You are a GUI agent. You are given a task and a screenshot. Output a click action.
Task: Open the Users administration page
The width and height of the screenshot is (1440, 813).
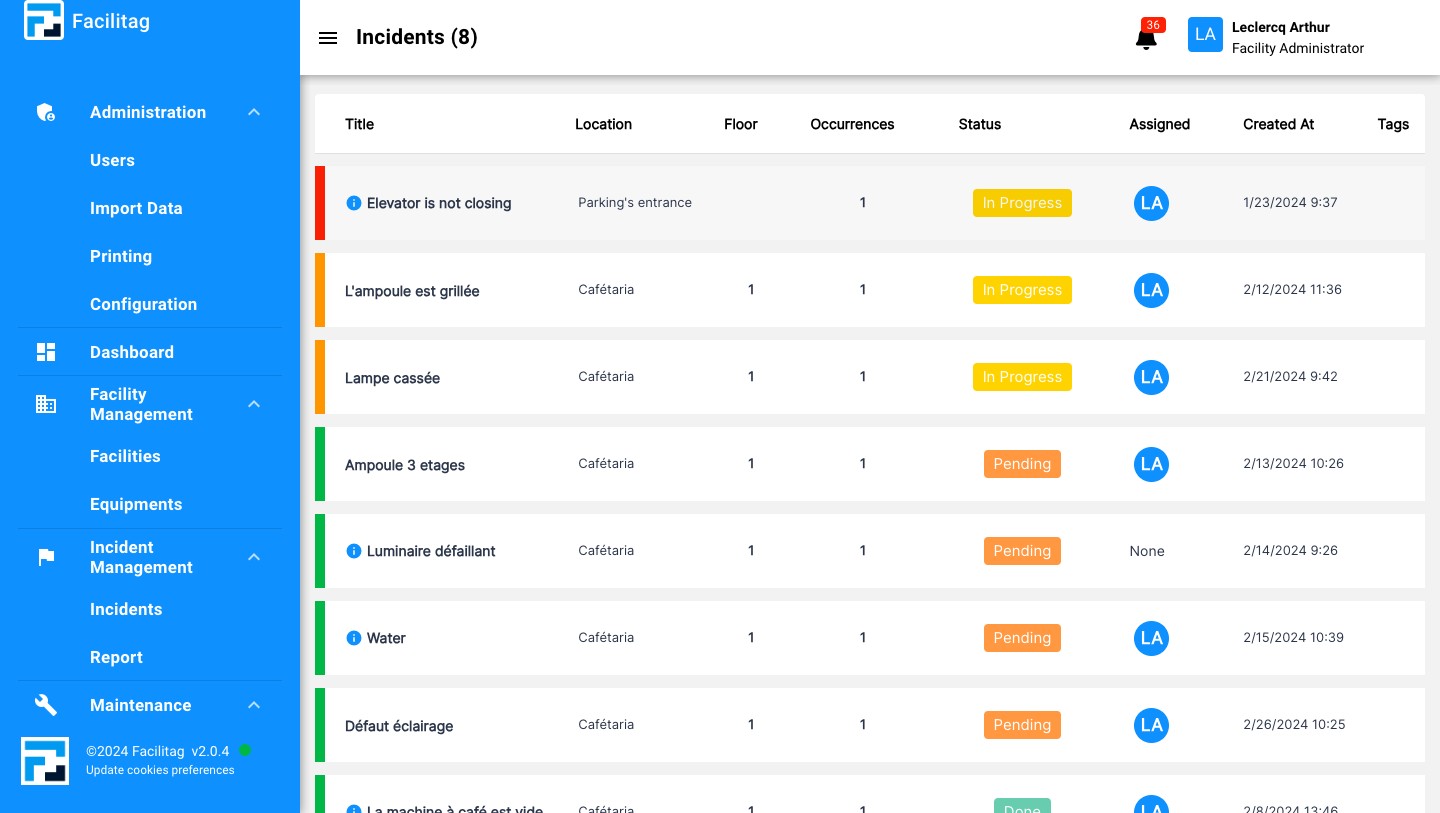click(x=112, y=160)
